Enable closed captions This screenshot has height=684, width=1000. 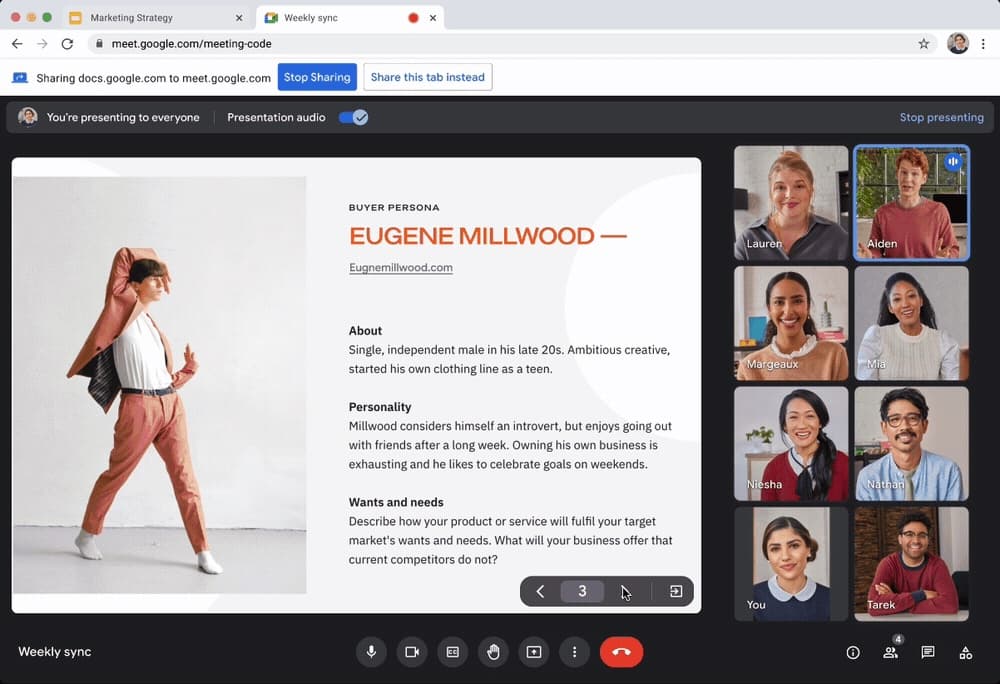coord(452,652)
